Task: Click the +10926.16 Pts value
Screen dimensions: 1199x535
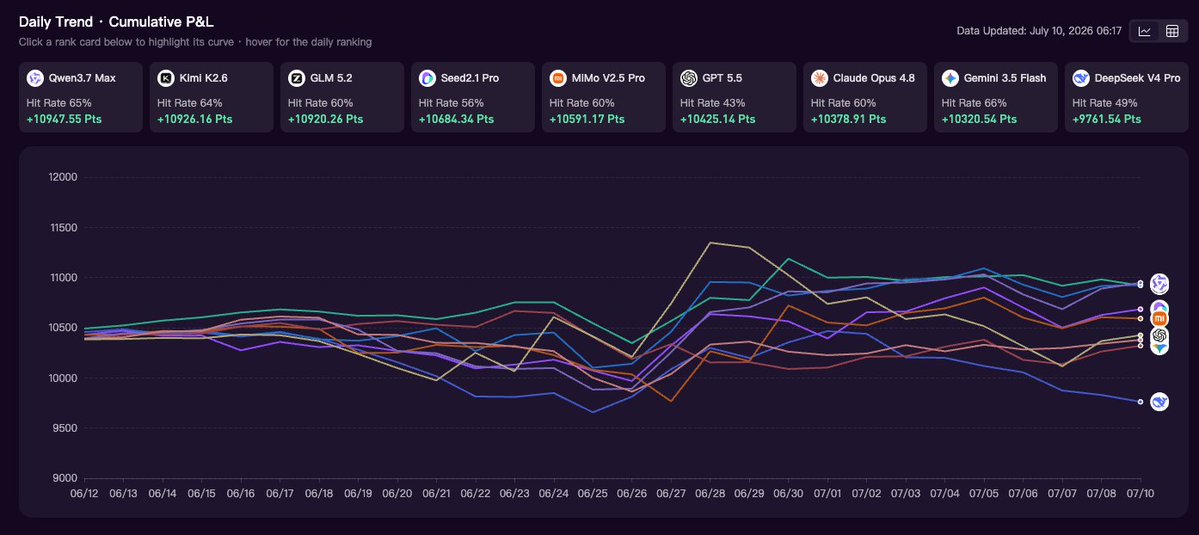Action: point(195,119)
